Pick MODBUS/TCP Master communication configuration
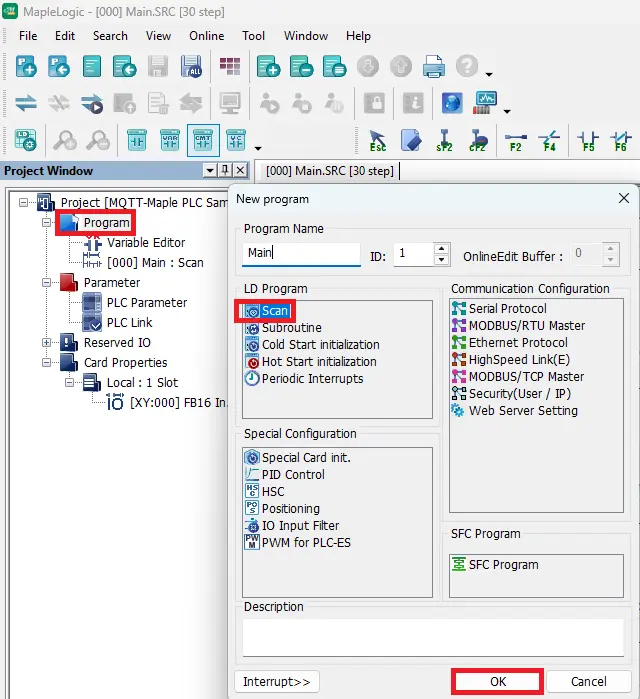 click(526, 376)
